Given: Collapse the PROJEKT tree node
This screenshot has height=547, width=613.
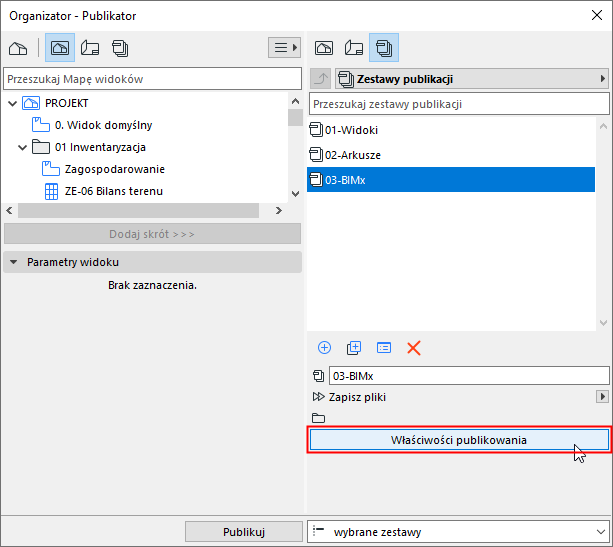Looking at the screenshot, I should click(13, 104).
